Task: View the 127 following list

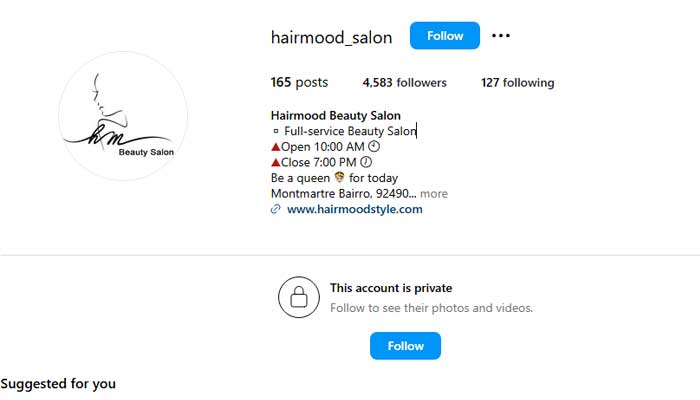Action: [x=517, y=83]
